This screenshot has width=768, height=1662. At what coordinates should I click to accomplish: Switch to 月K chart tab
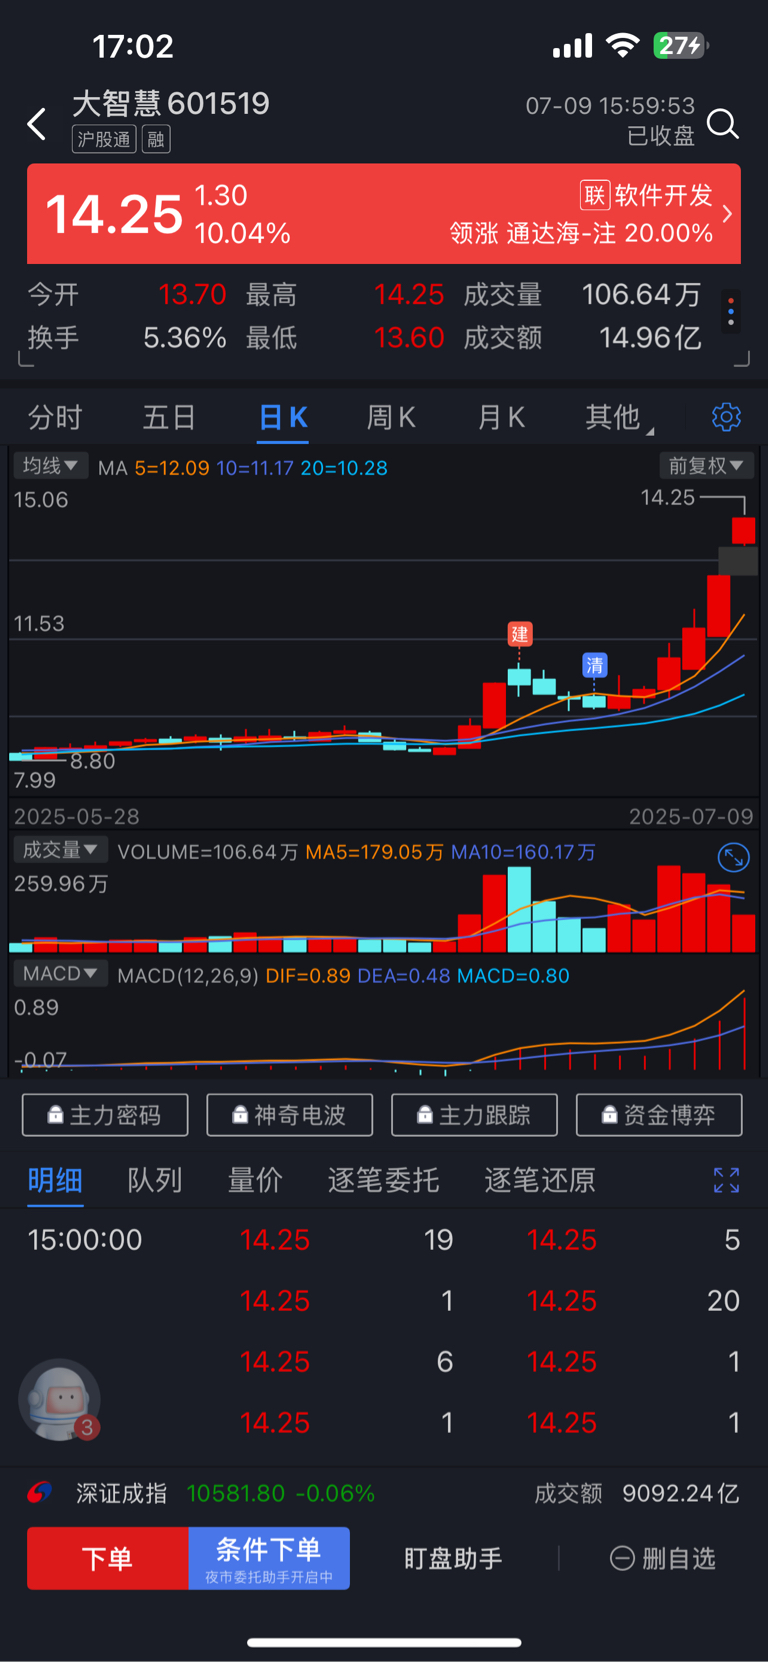coord(501,417)
